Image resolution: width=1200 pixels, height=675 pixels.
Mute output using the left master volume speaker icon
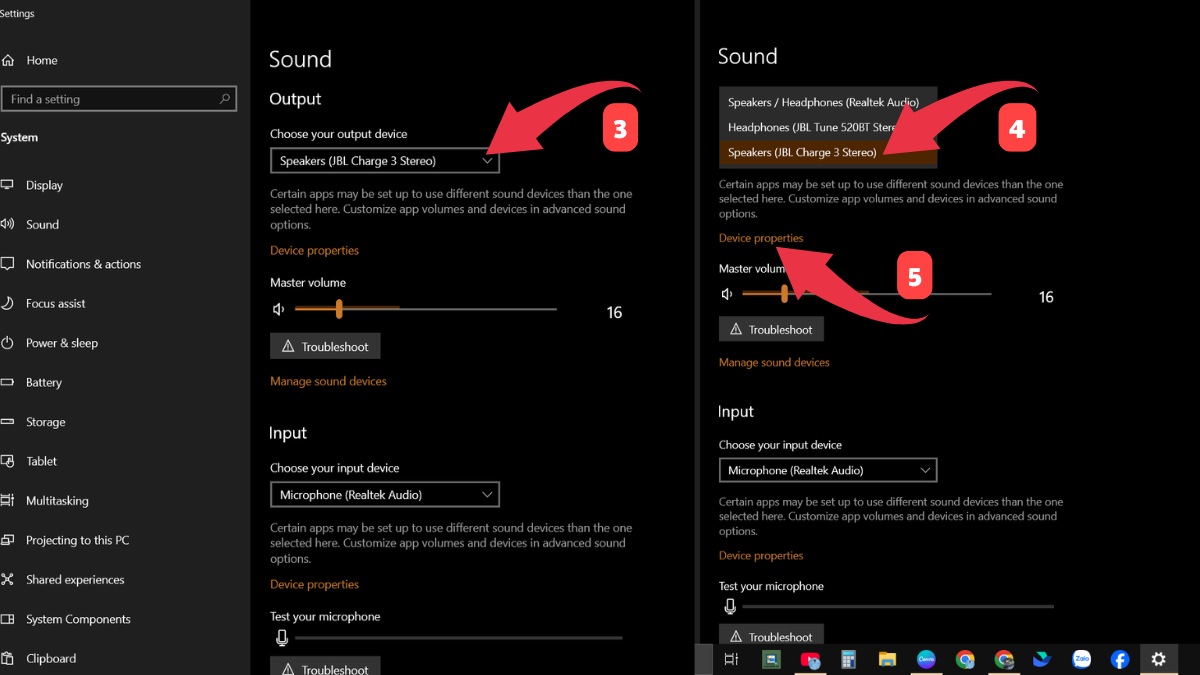pos(279,310)
